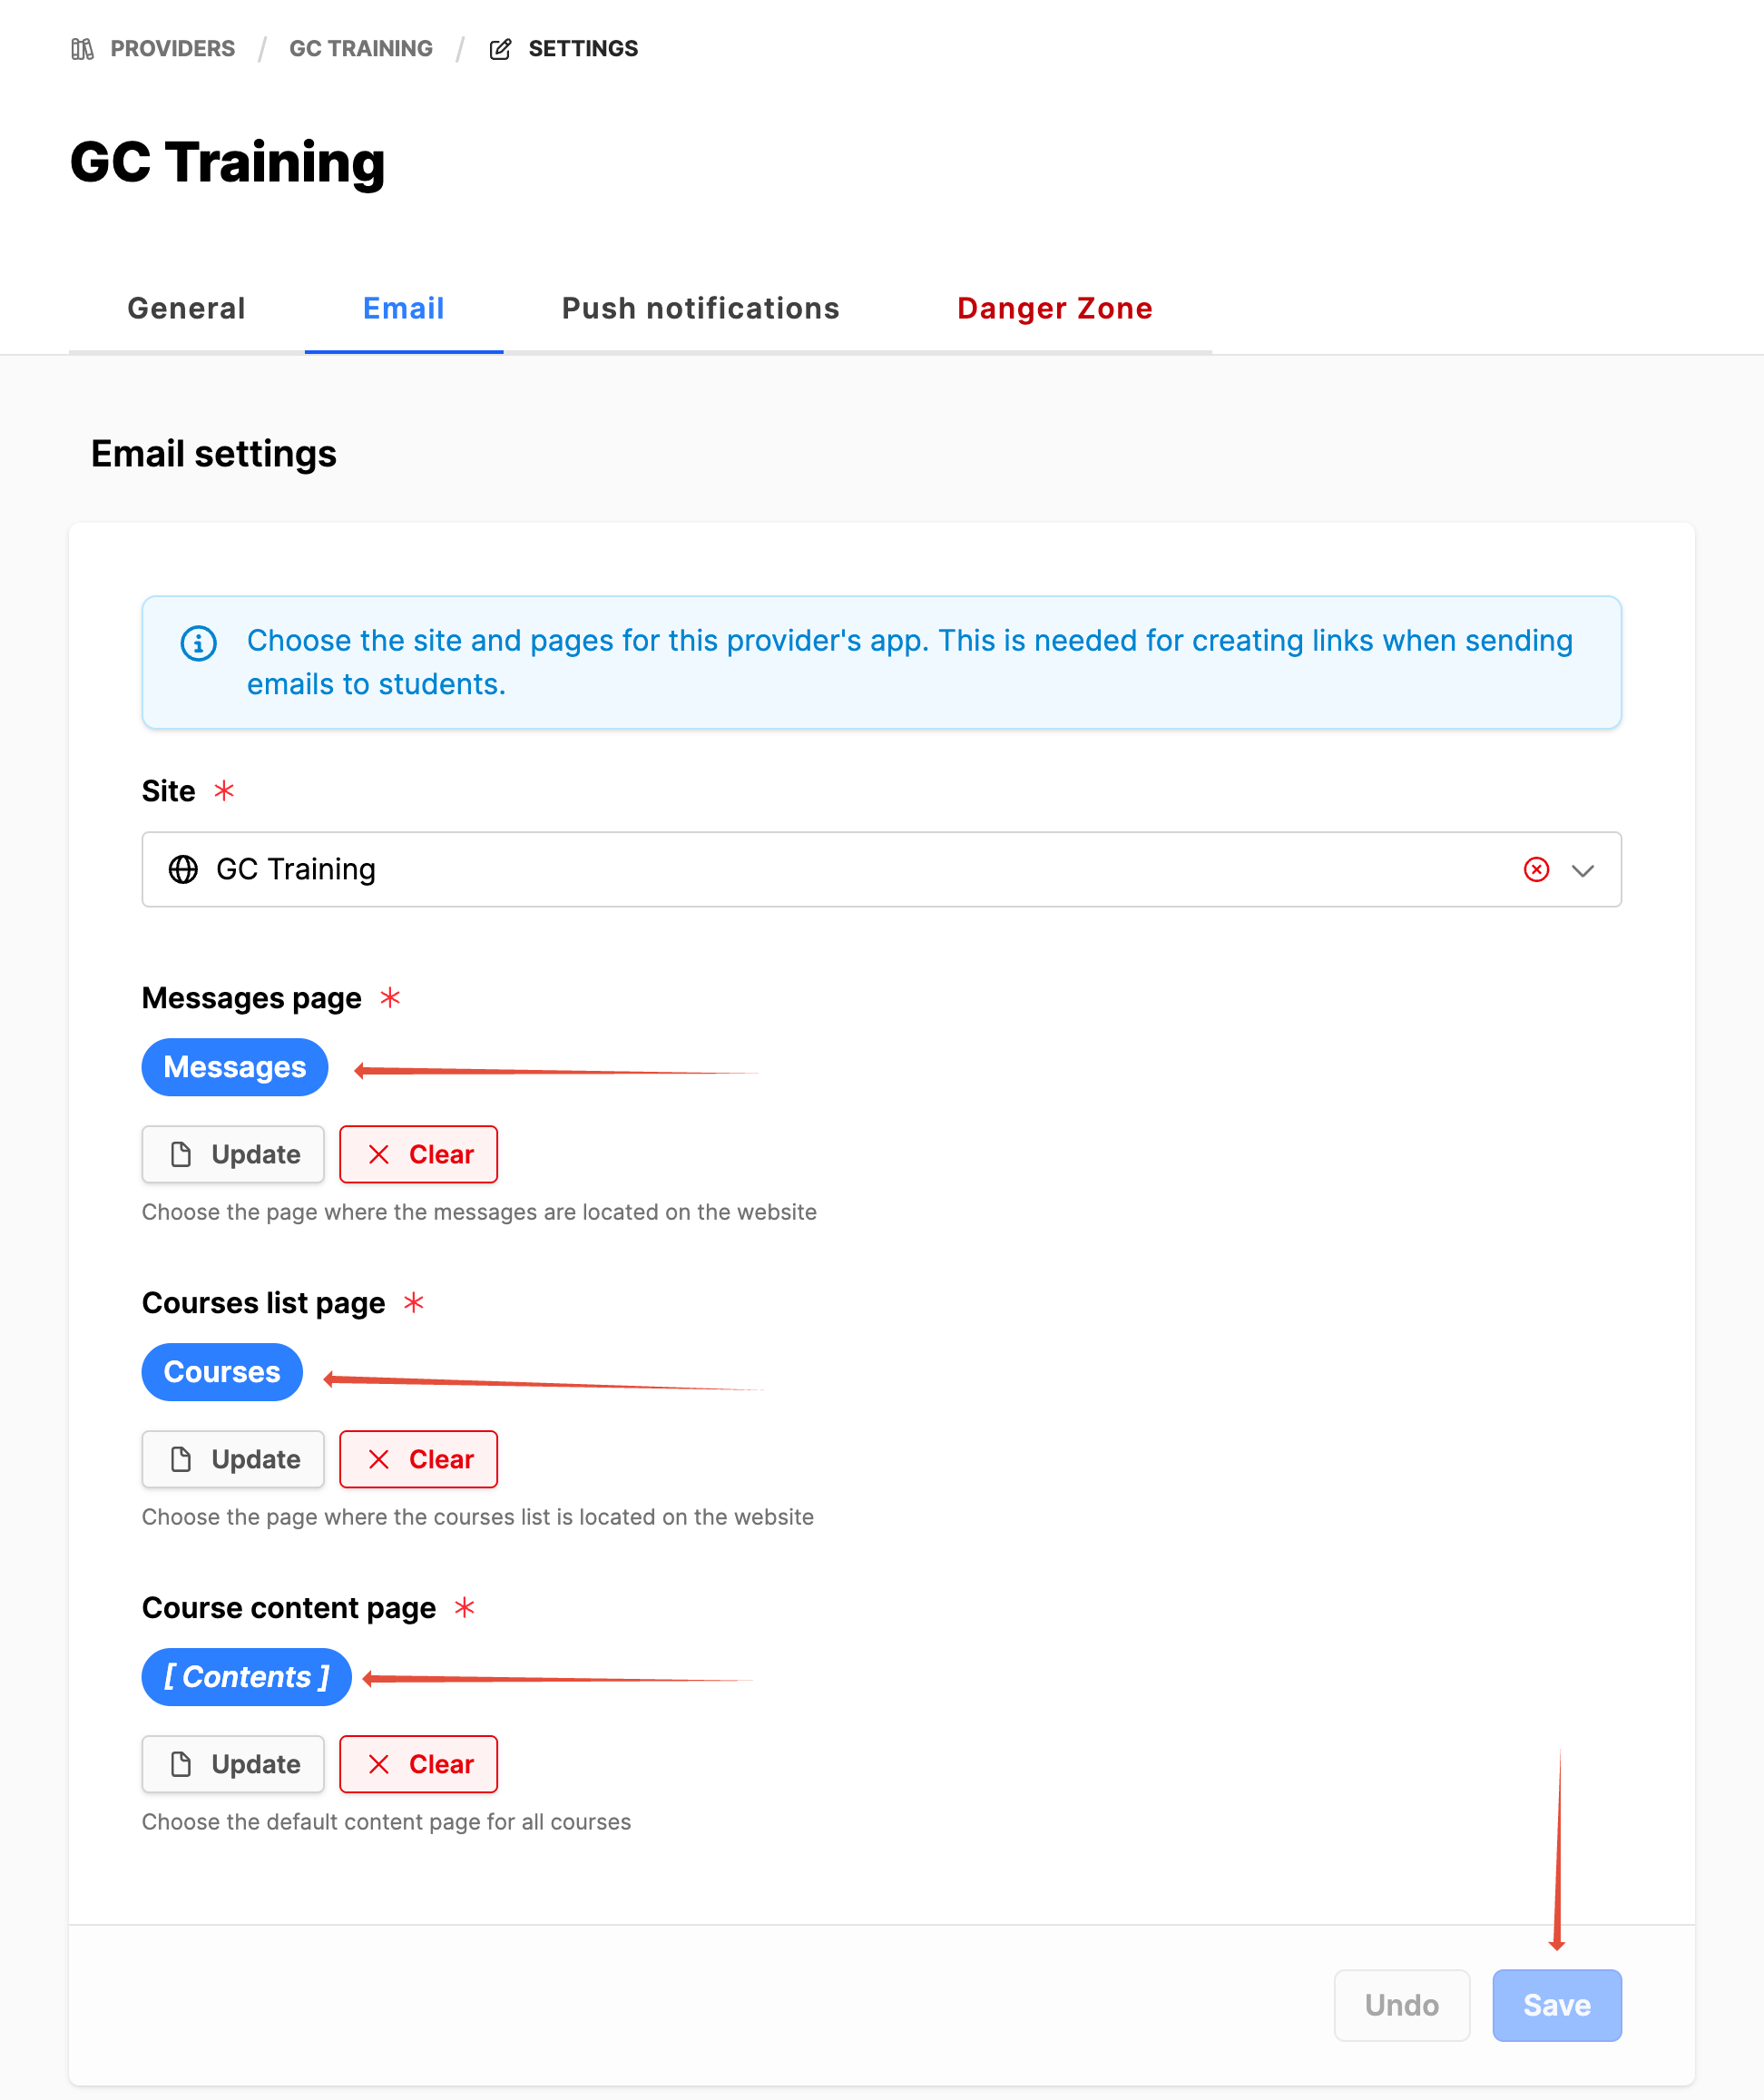Switch to the General tab
Screen dimensions: 1764x2100
(186, 309)
